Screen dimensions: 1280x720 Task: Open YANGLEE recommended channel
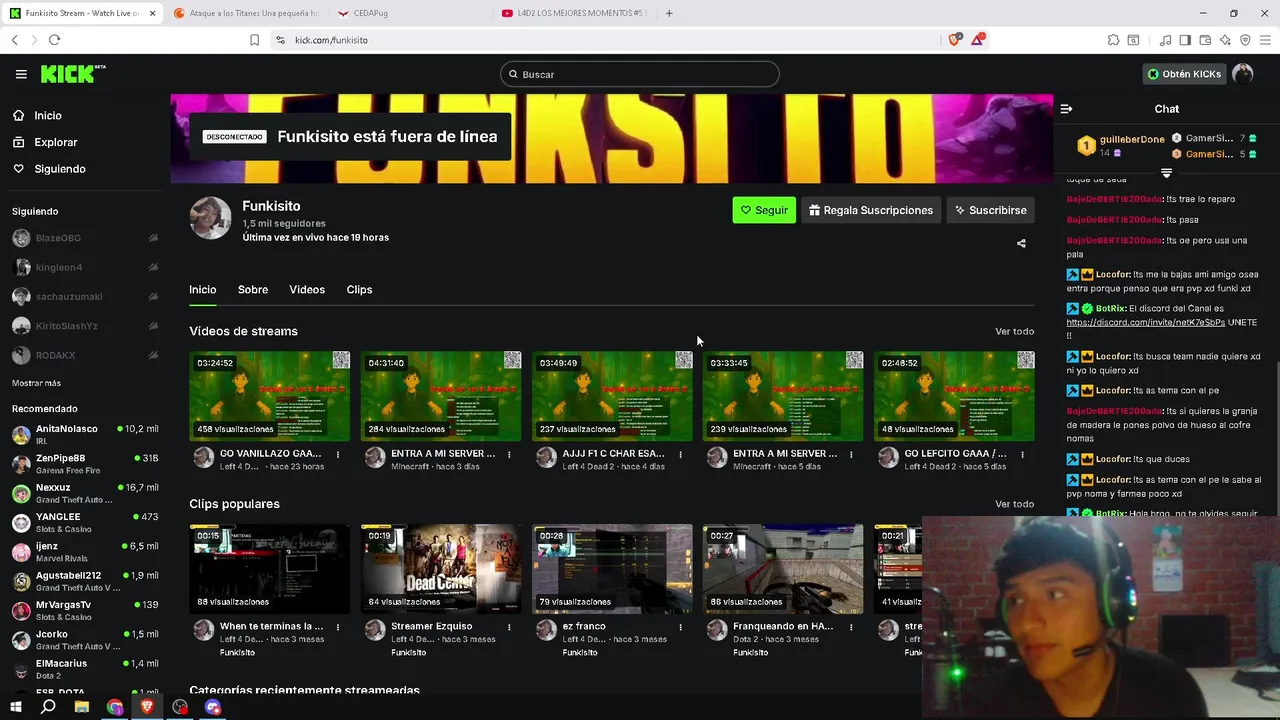85,522
